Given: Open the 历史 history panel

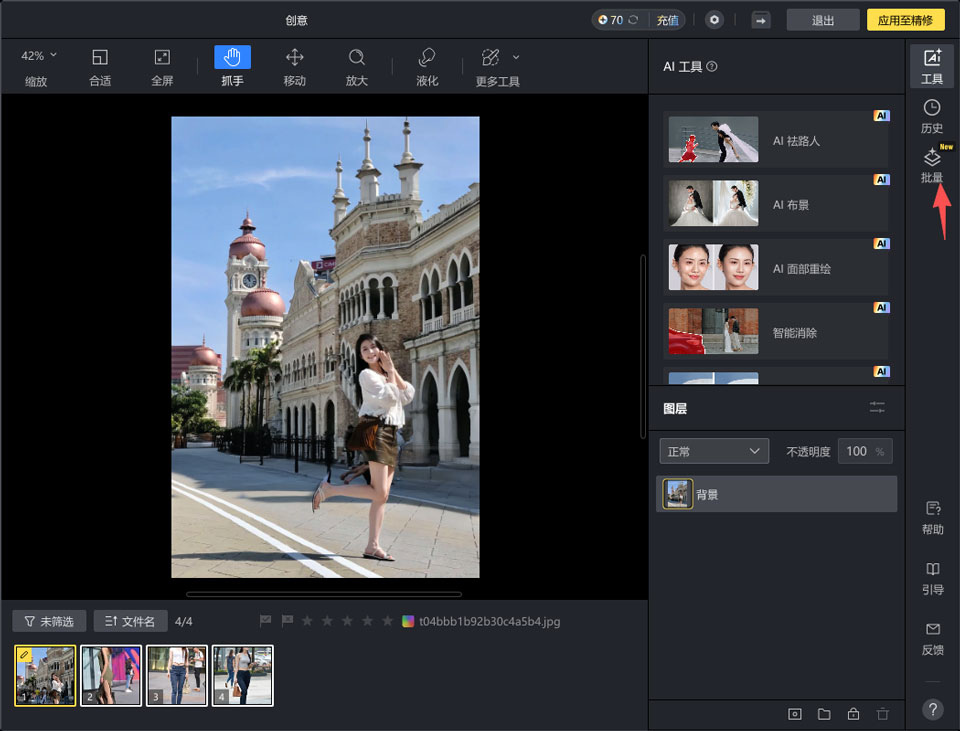Looking at the screenshot, I should (931, 115).
